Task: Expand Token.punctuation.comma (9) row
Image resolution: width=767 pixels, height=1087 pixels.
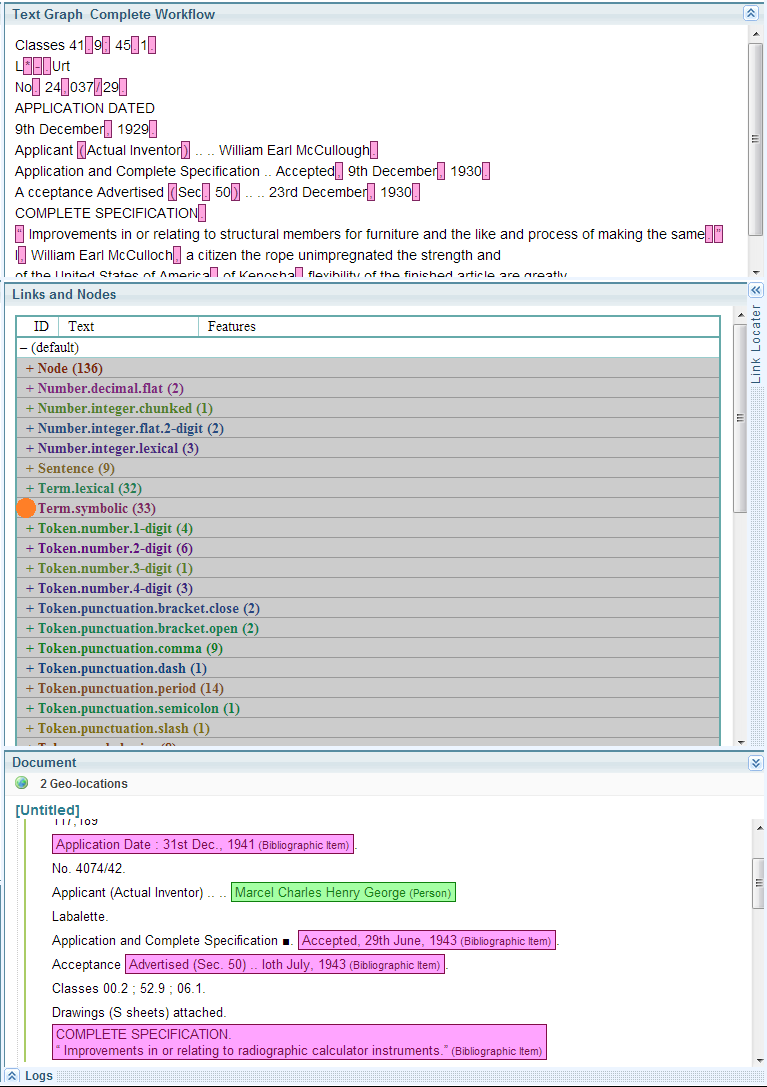Action: (x=30, y=649)
